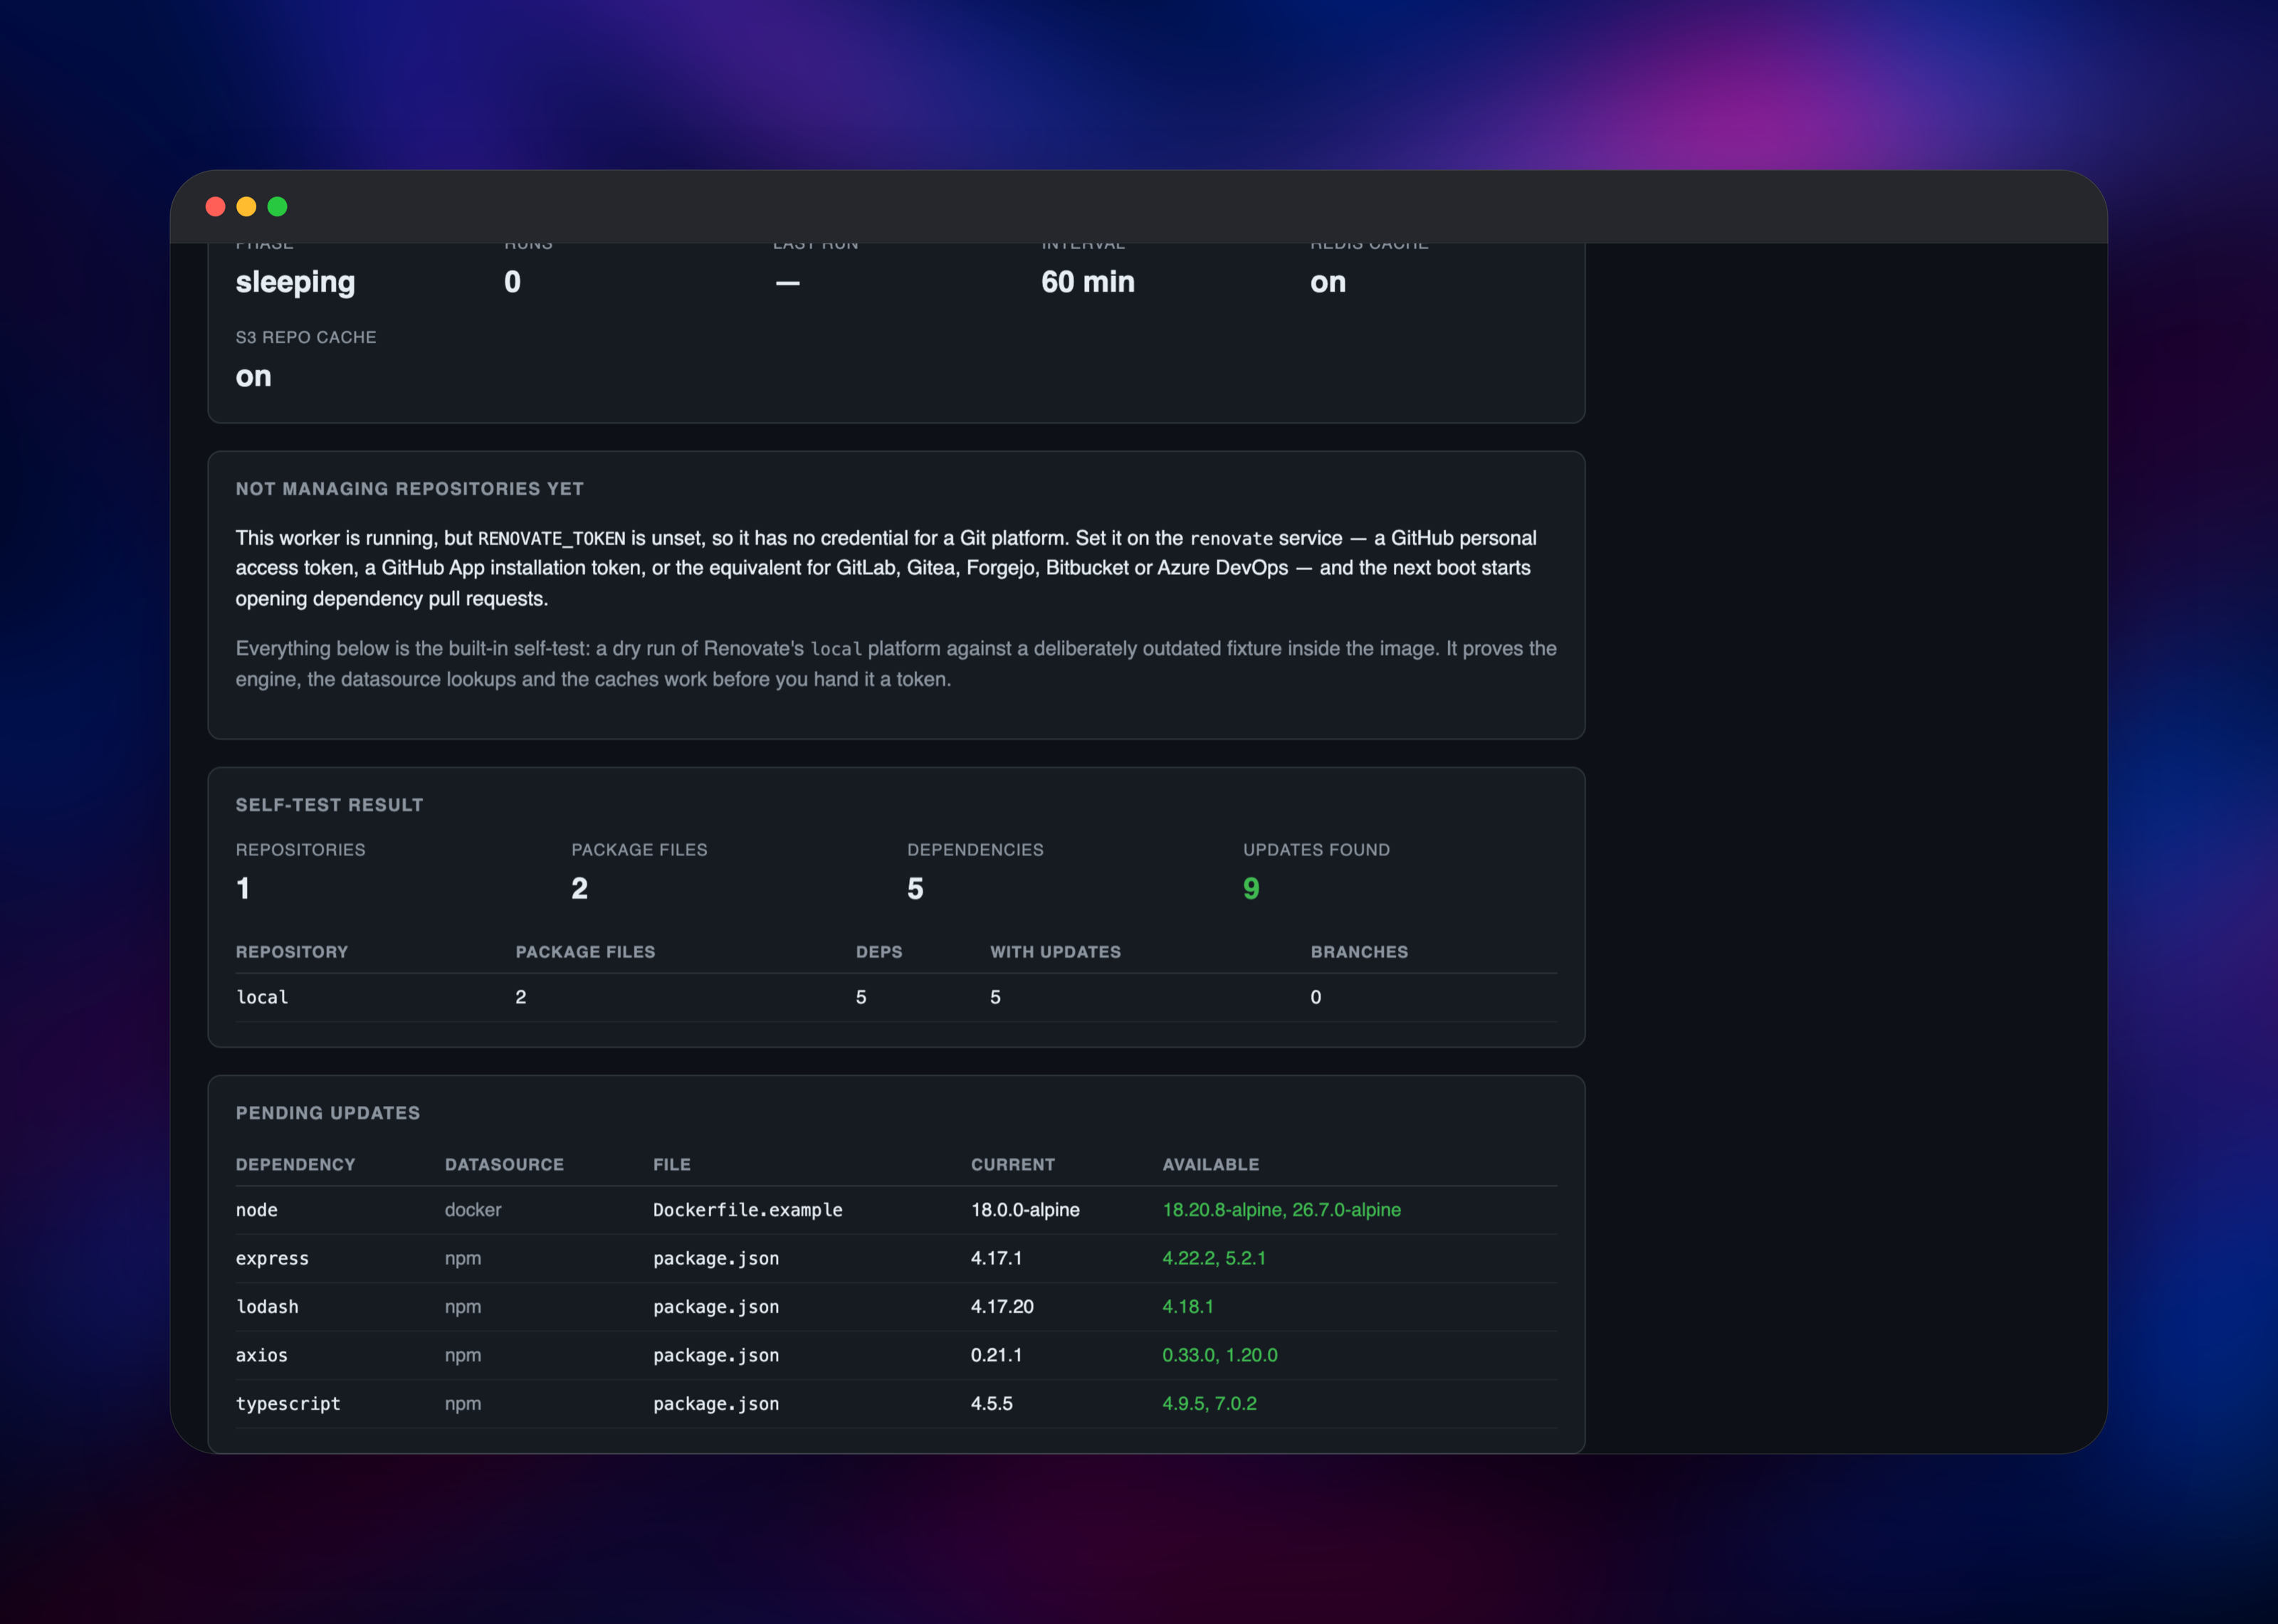Select the 'sleeping' phase value
Screen dimensions: 2278x1624
[295, 283]
